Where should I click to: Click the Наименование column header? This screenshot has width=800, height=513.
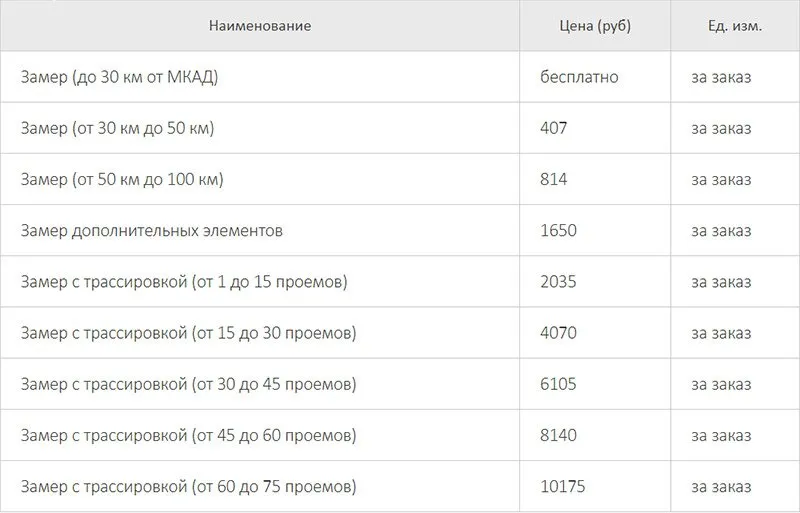coord(260,26)
